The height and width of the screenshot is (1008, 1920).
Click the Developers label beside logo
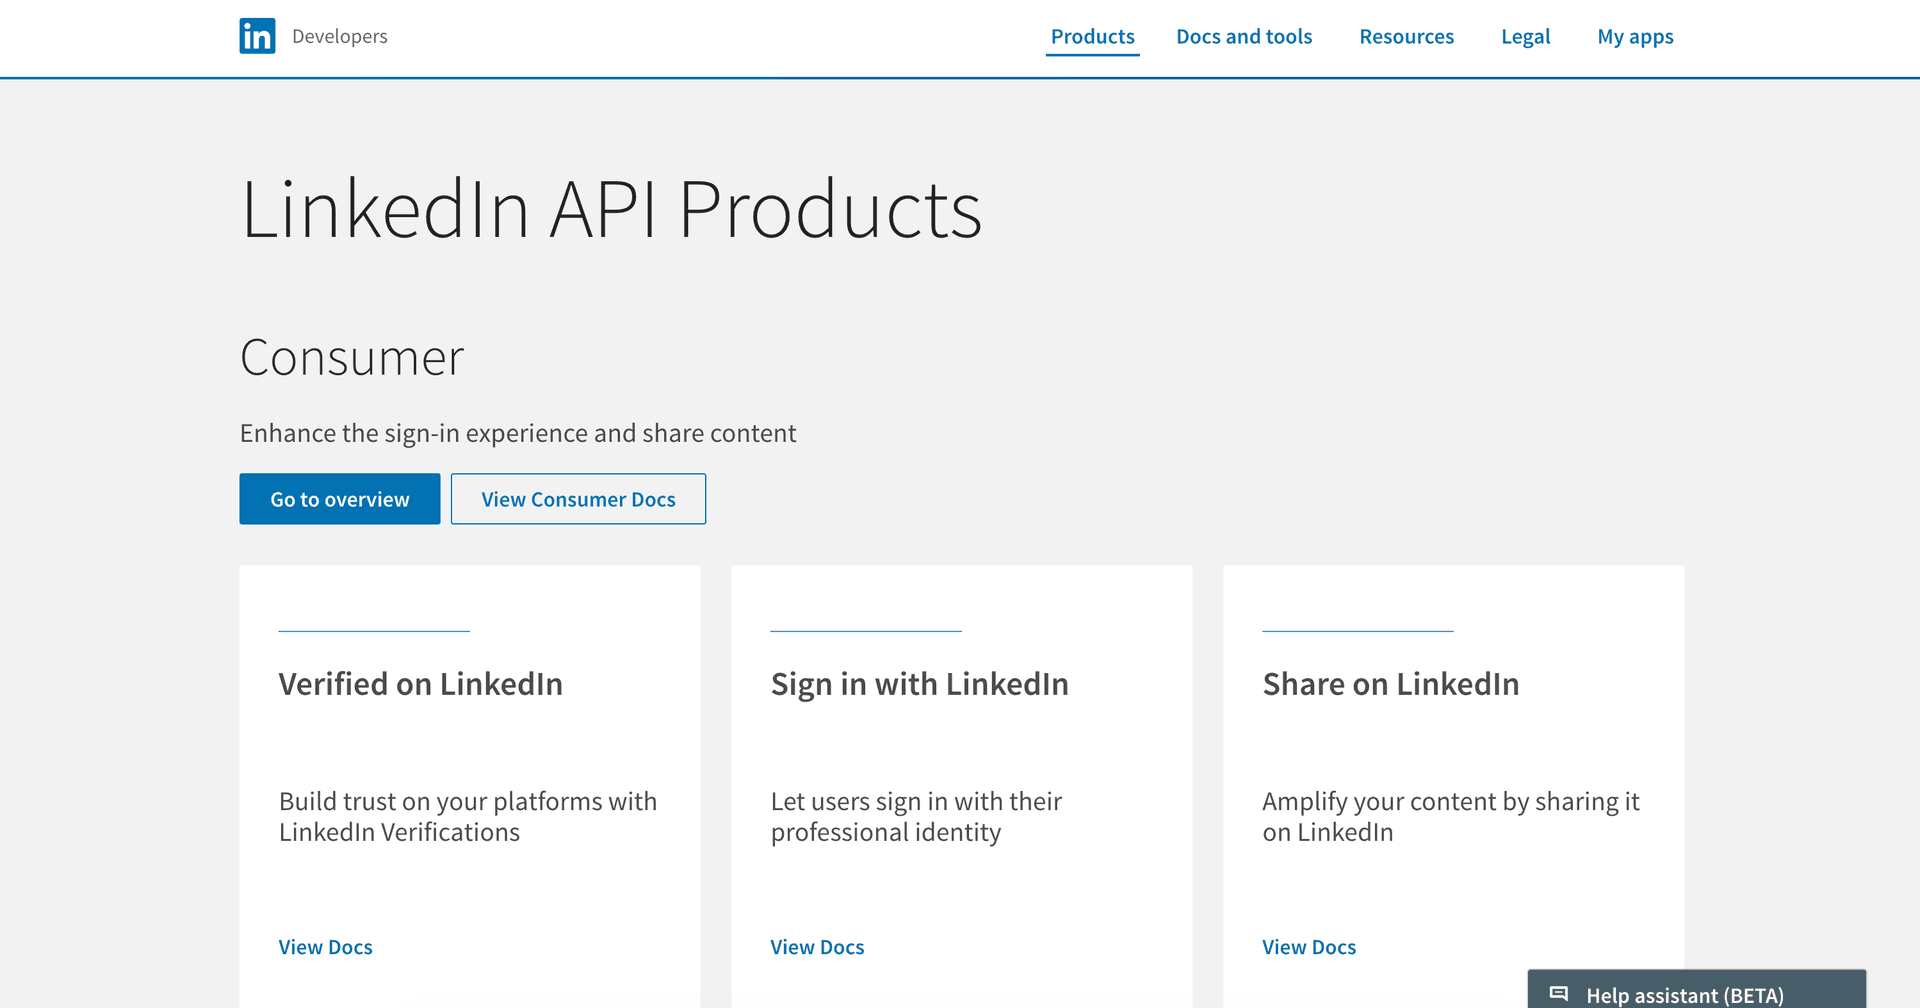[x=340, y=36]
